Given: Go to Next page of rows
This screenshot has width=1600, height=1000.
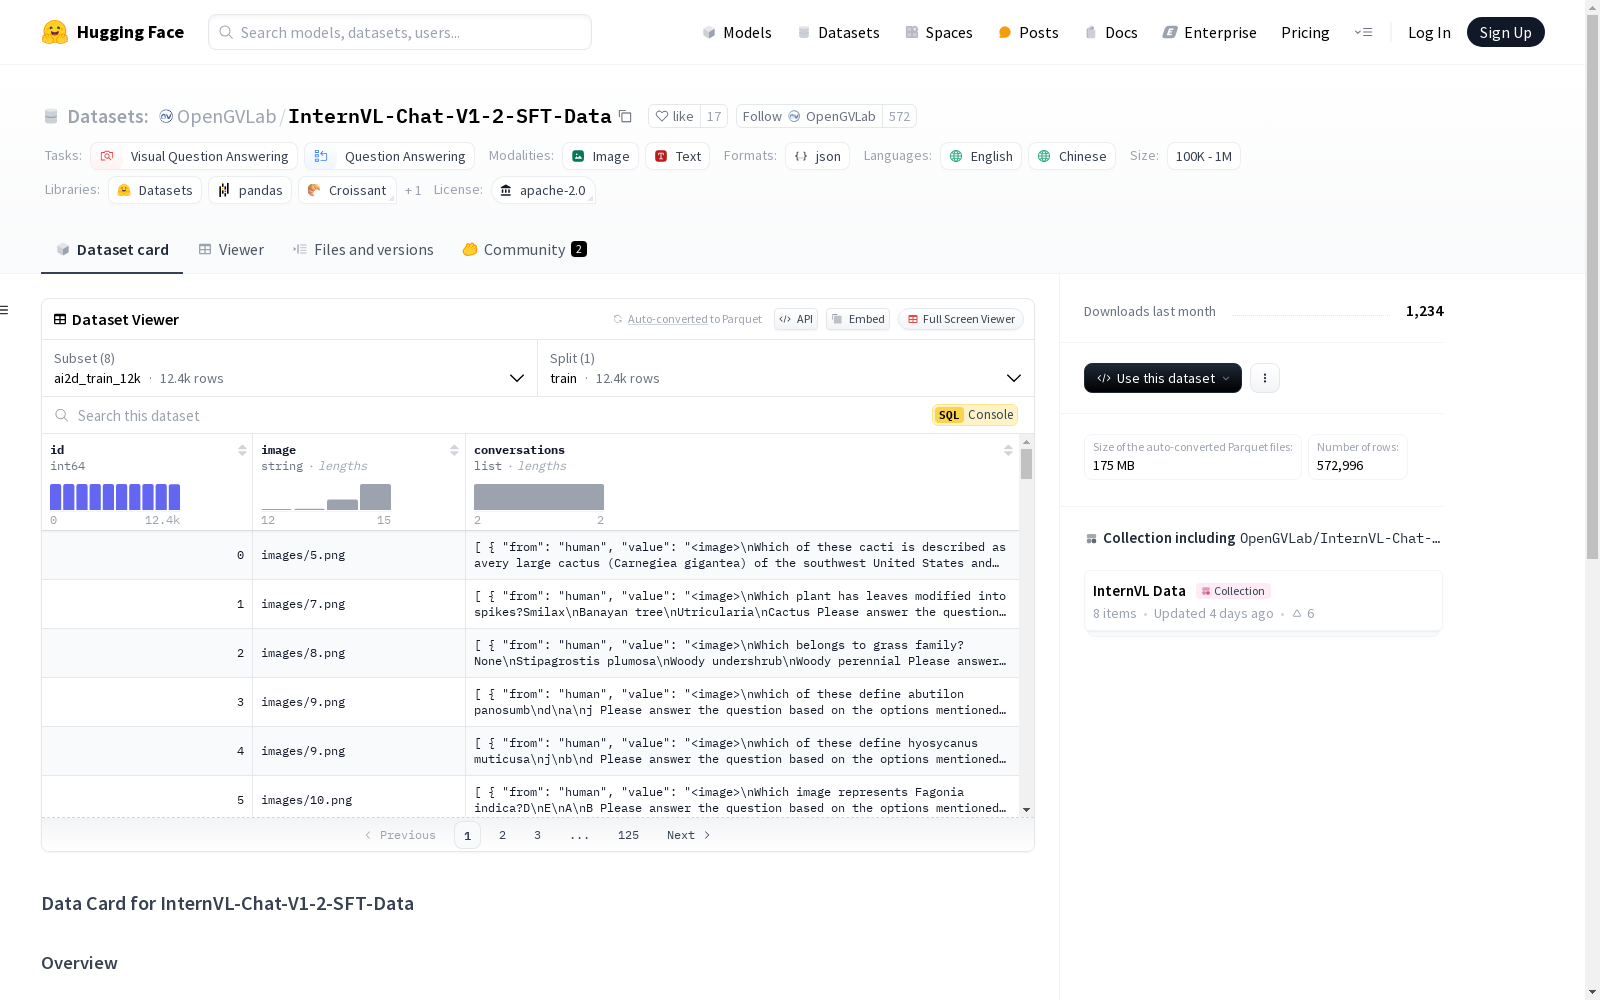Looking at the screenshot, I should [688, 835].
